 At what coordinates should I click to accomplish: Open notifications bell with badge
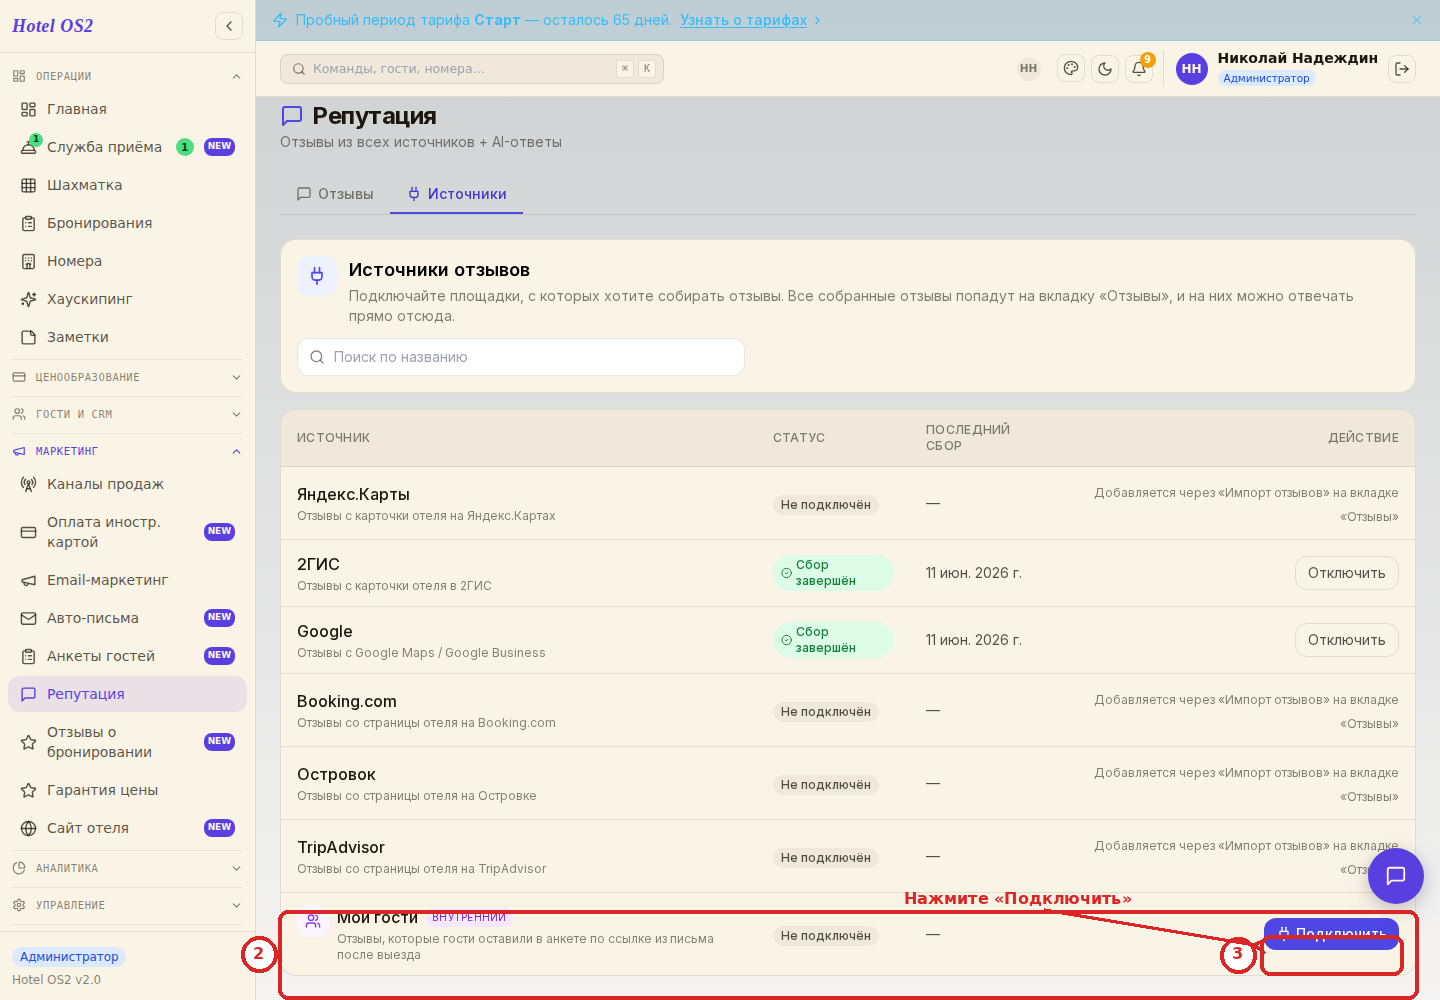(x=1139, y=69)
